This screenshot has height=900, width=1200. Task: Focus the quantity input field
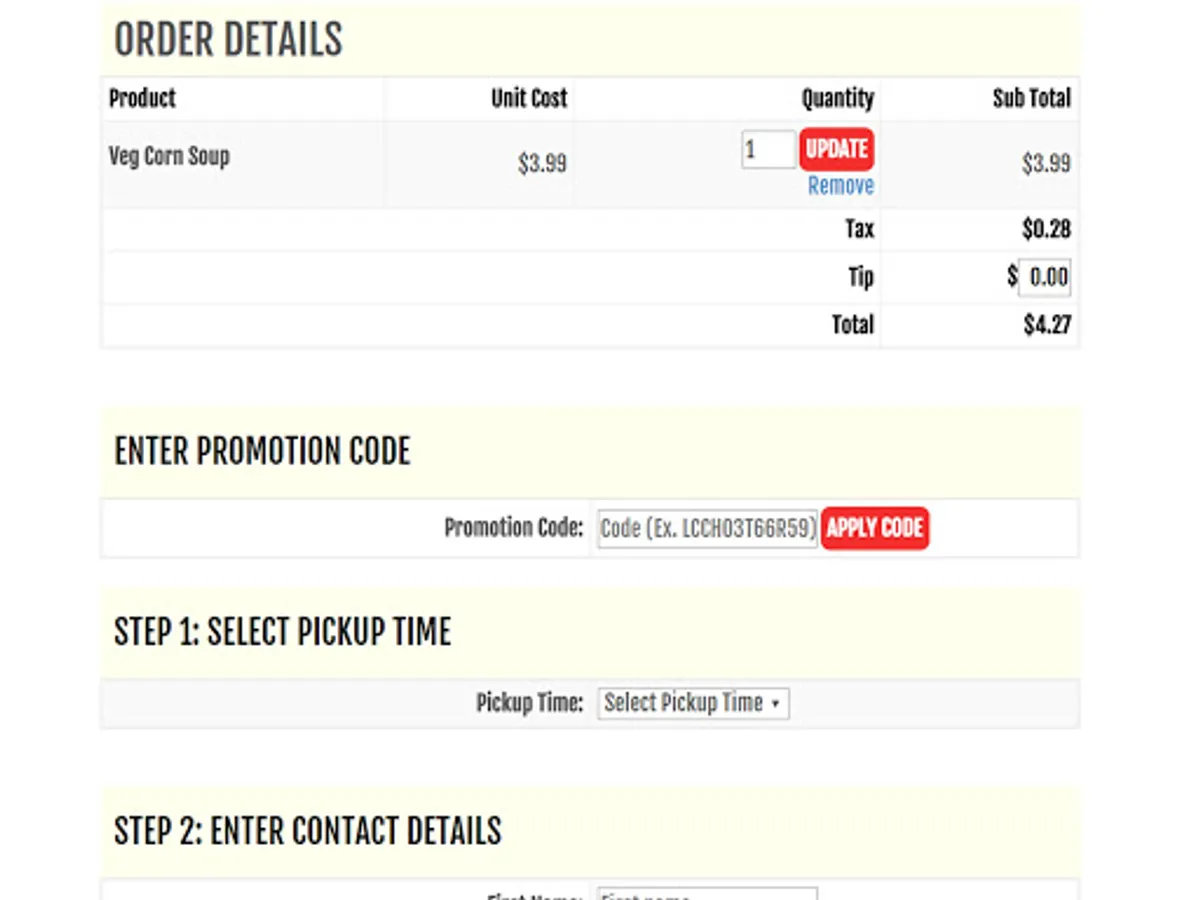767,150
